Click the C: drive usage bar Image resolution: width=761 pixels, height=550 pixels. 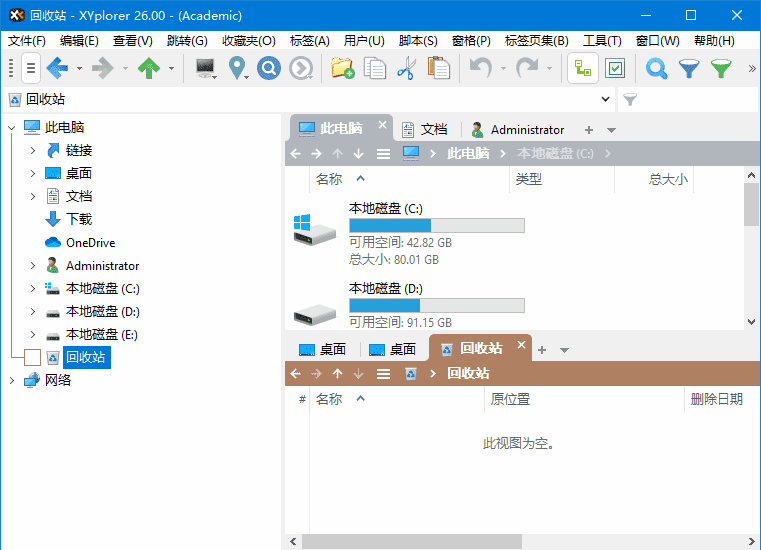[437, 225]
